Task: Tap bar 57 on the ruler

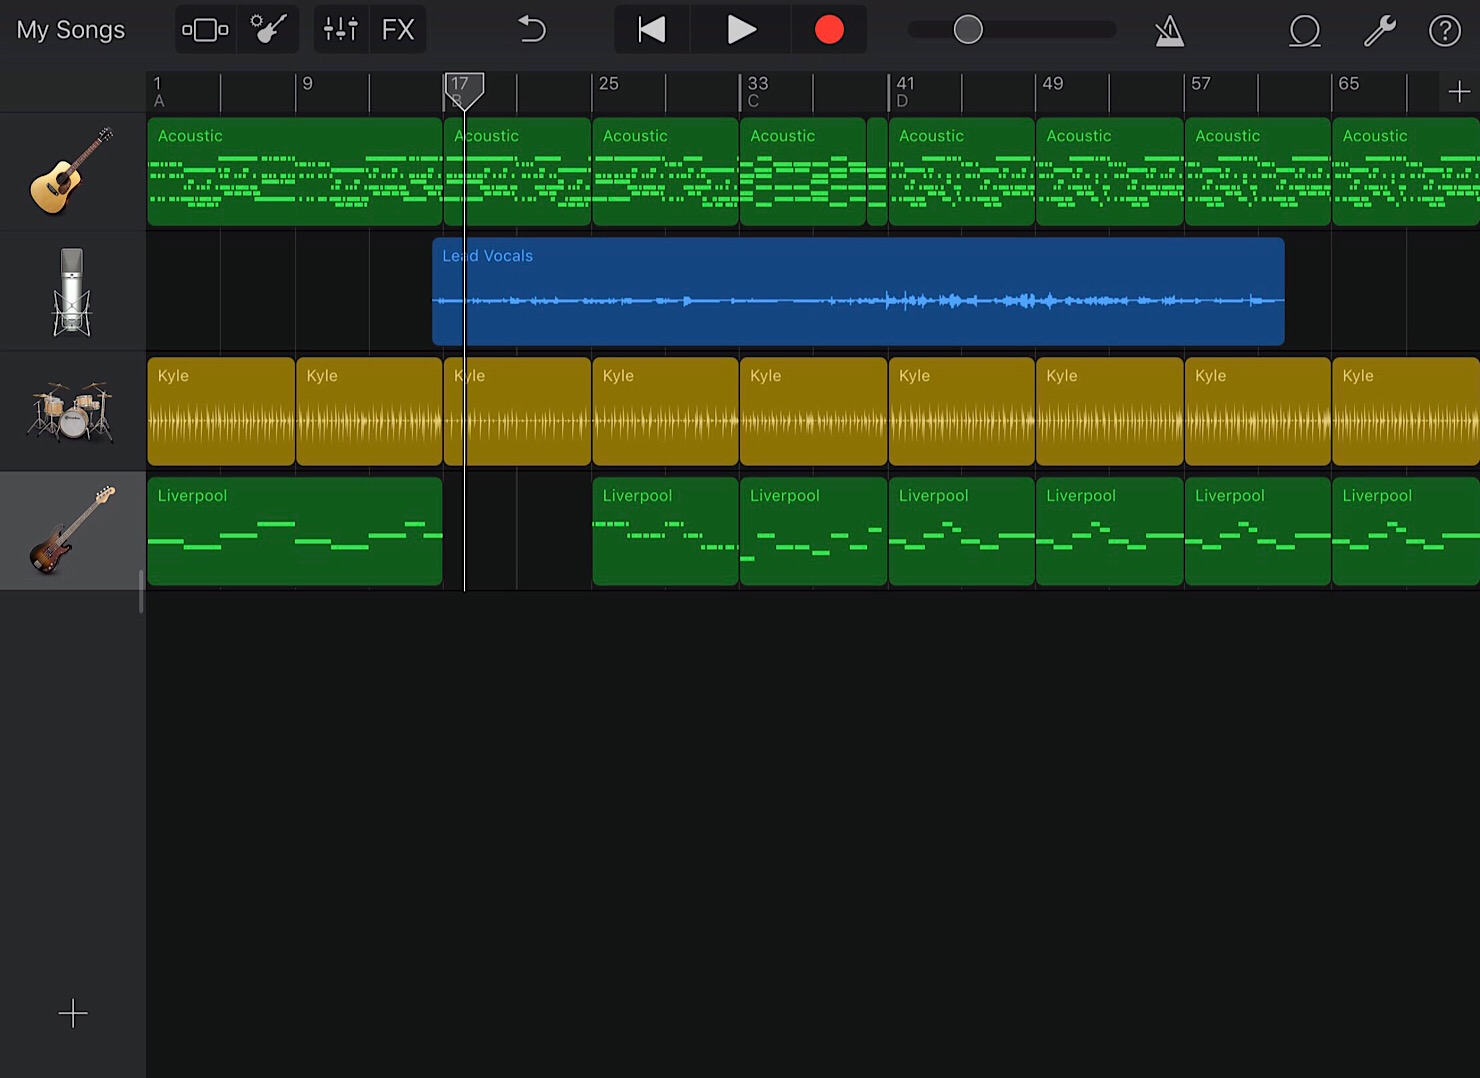Action: (1200, 84)
